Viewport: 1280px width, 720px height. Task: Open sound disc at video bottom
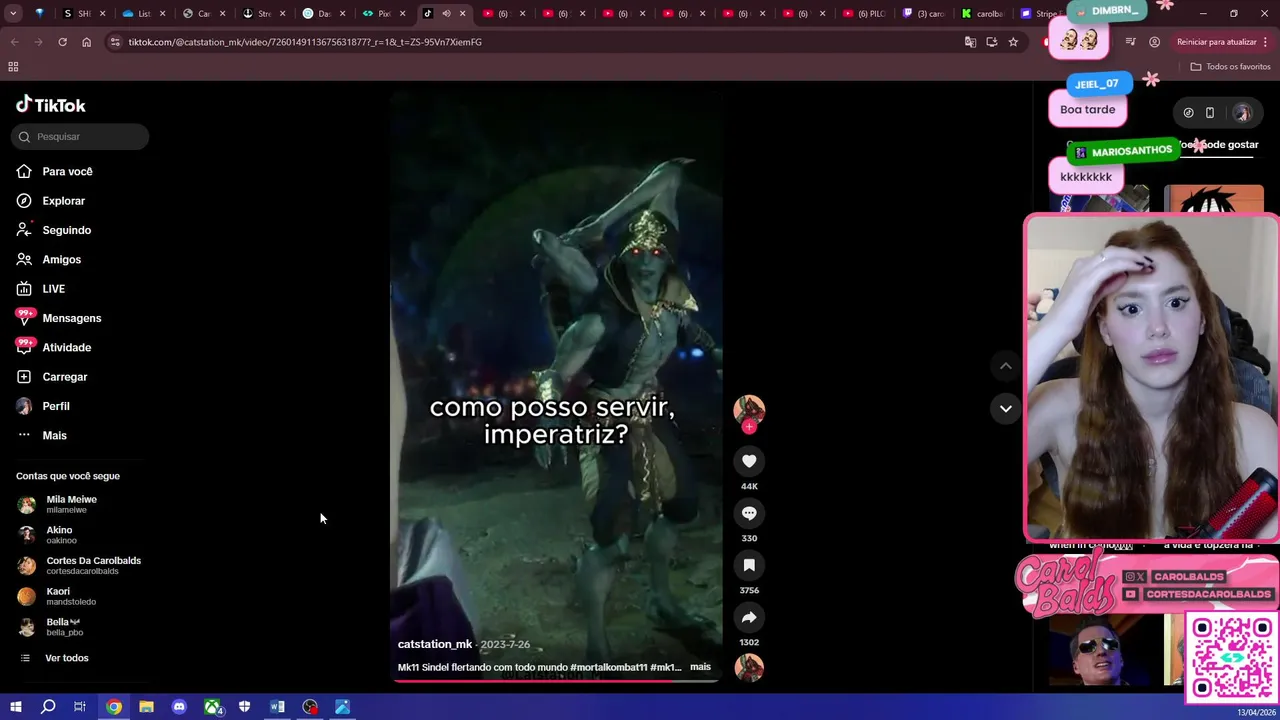(x=749, y=667)
